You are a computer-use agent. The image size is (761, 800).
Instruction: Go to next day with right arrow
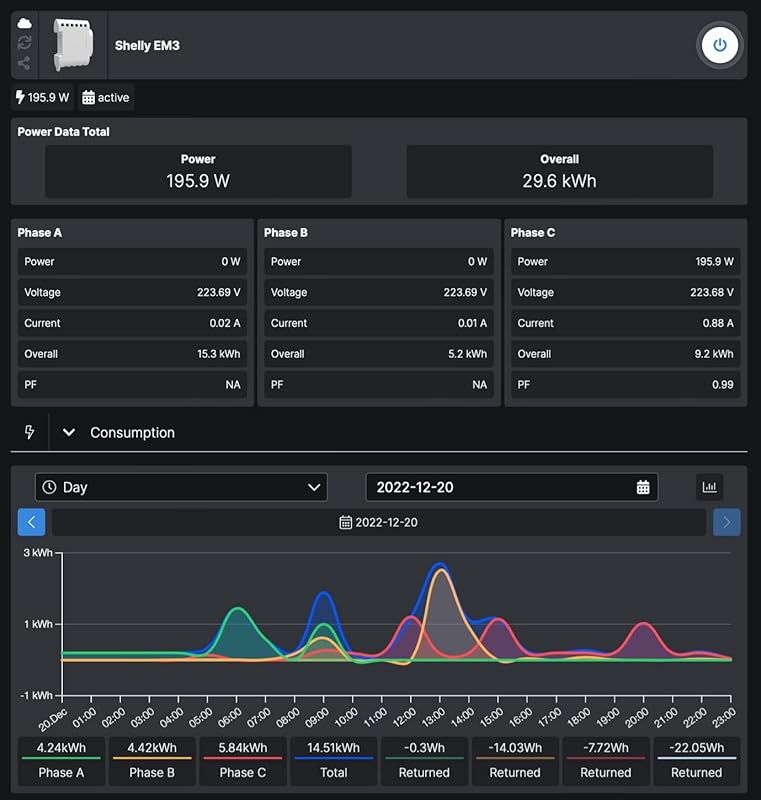click(727, 522)
